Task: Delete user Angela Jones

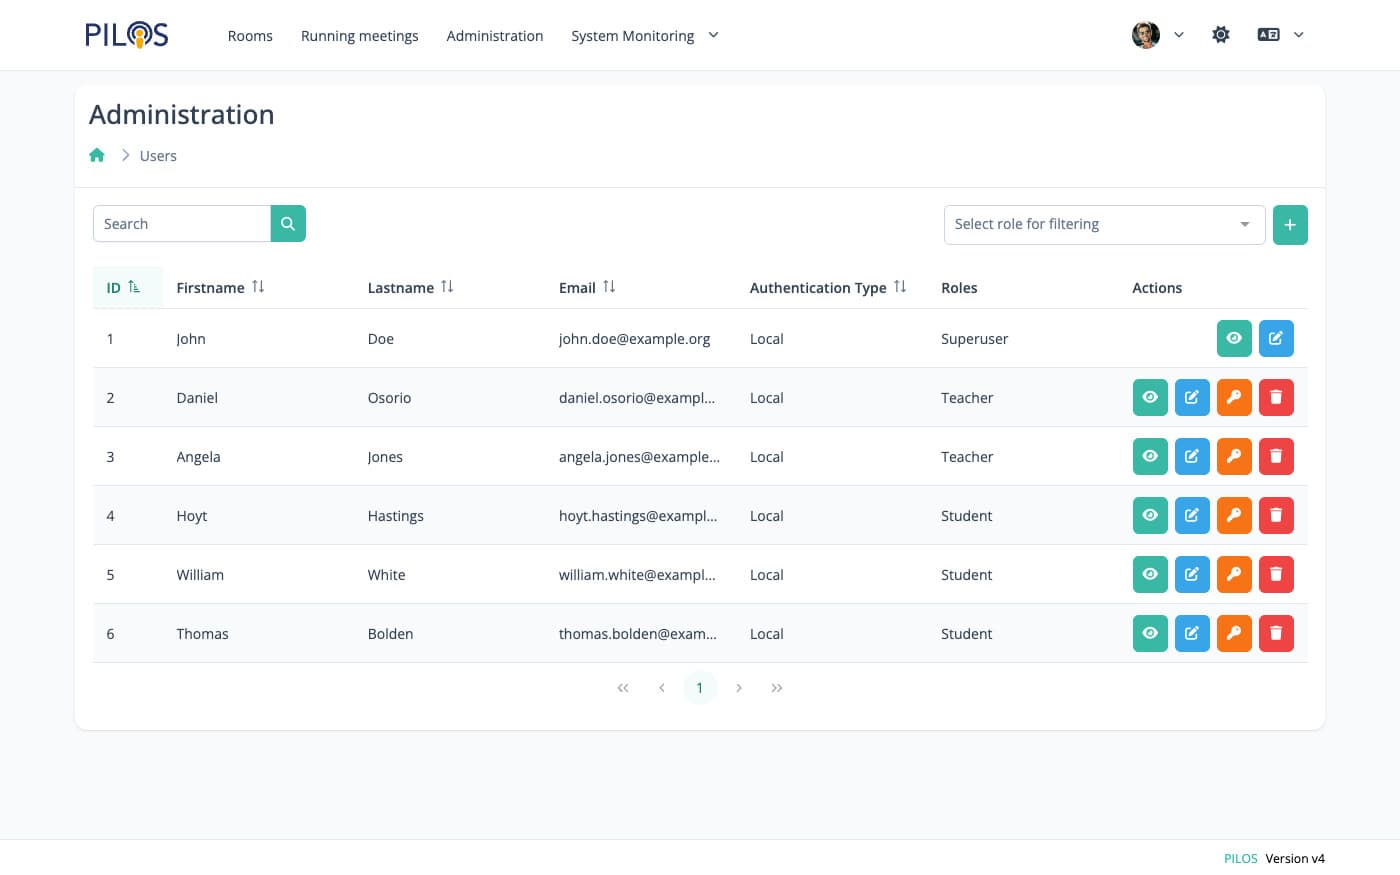Action: [x=1275, y=457]
